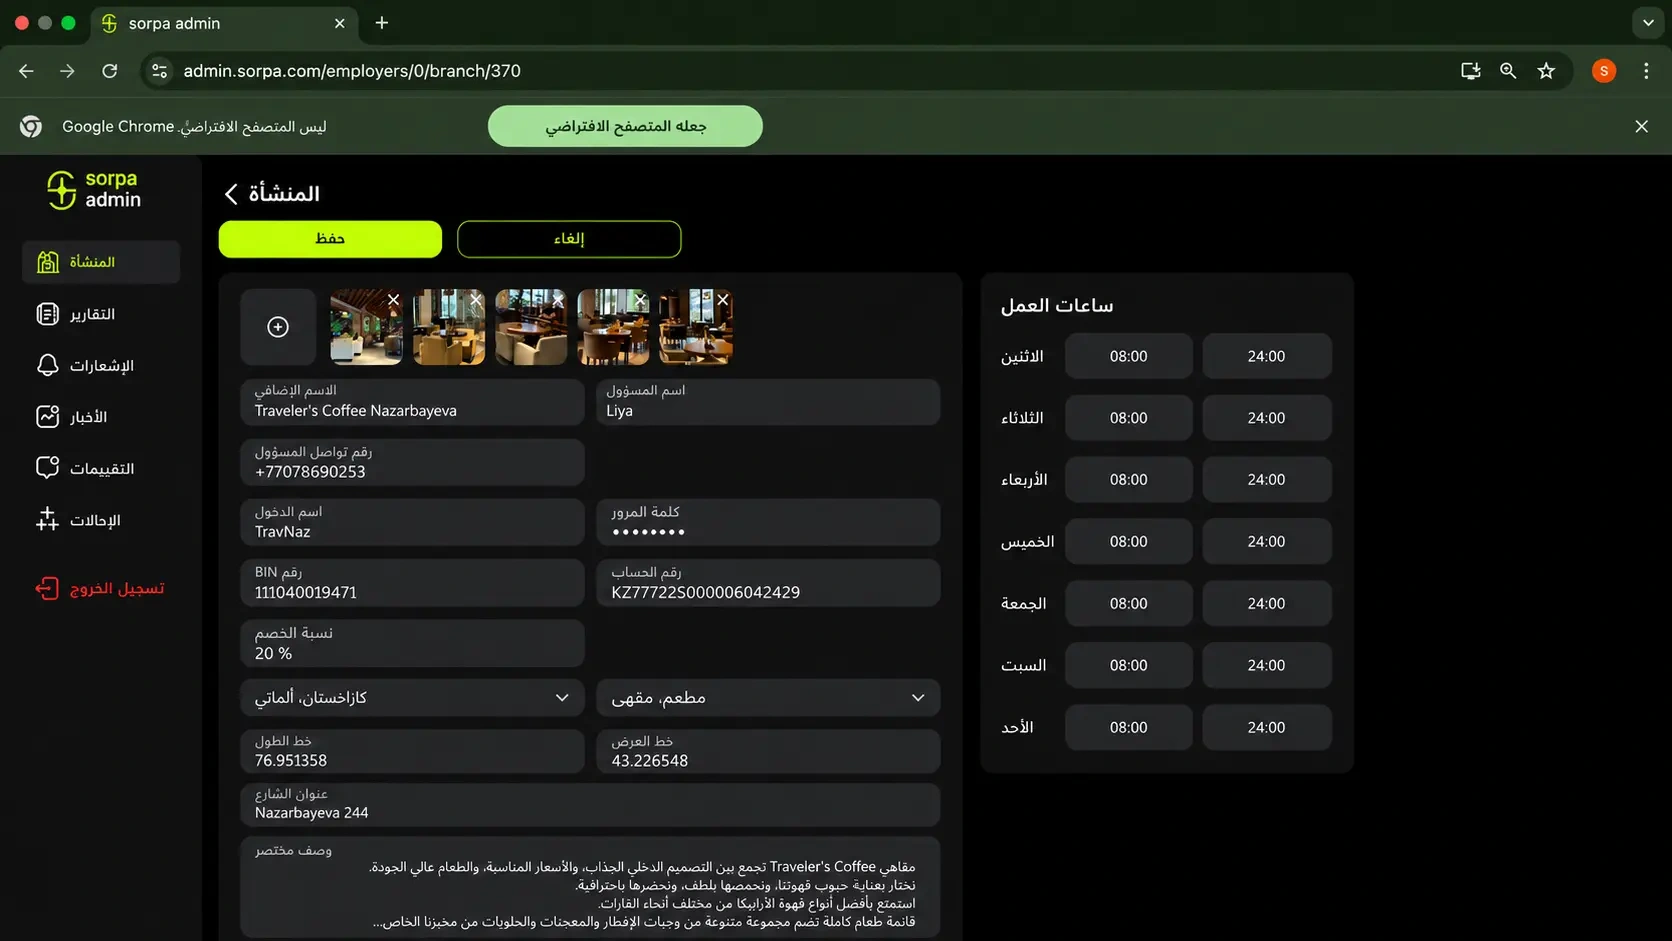Open الإحالات referrals in sidebar
Image resolution: width=1672 pixels, height=941 pixels.
(78, 520)
